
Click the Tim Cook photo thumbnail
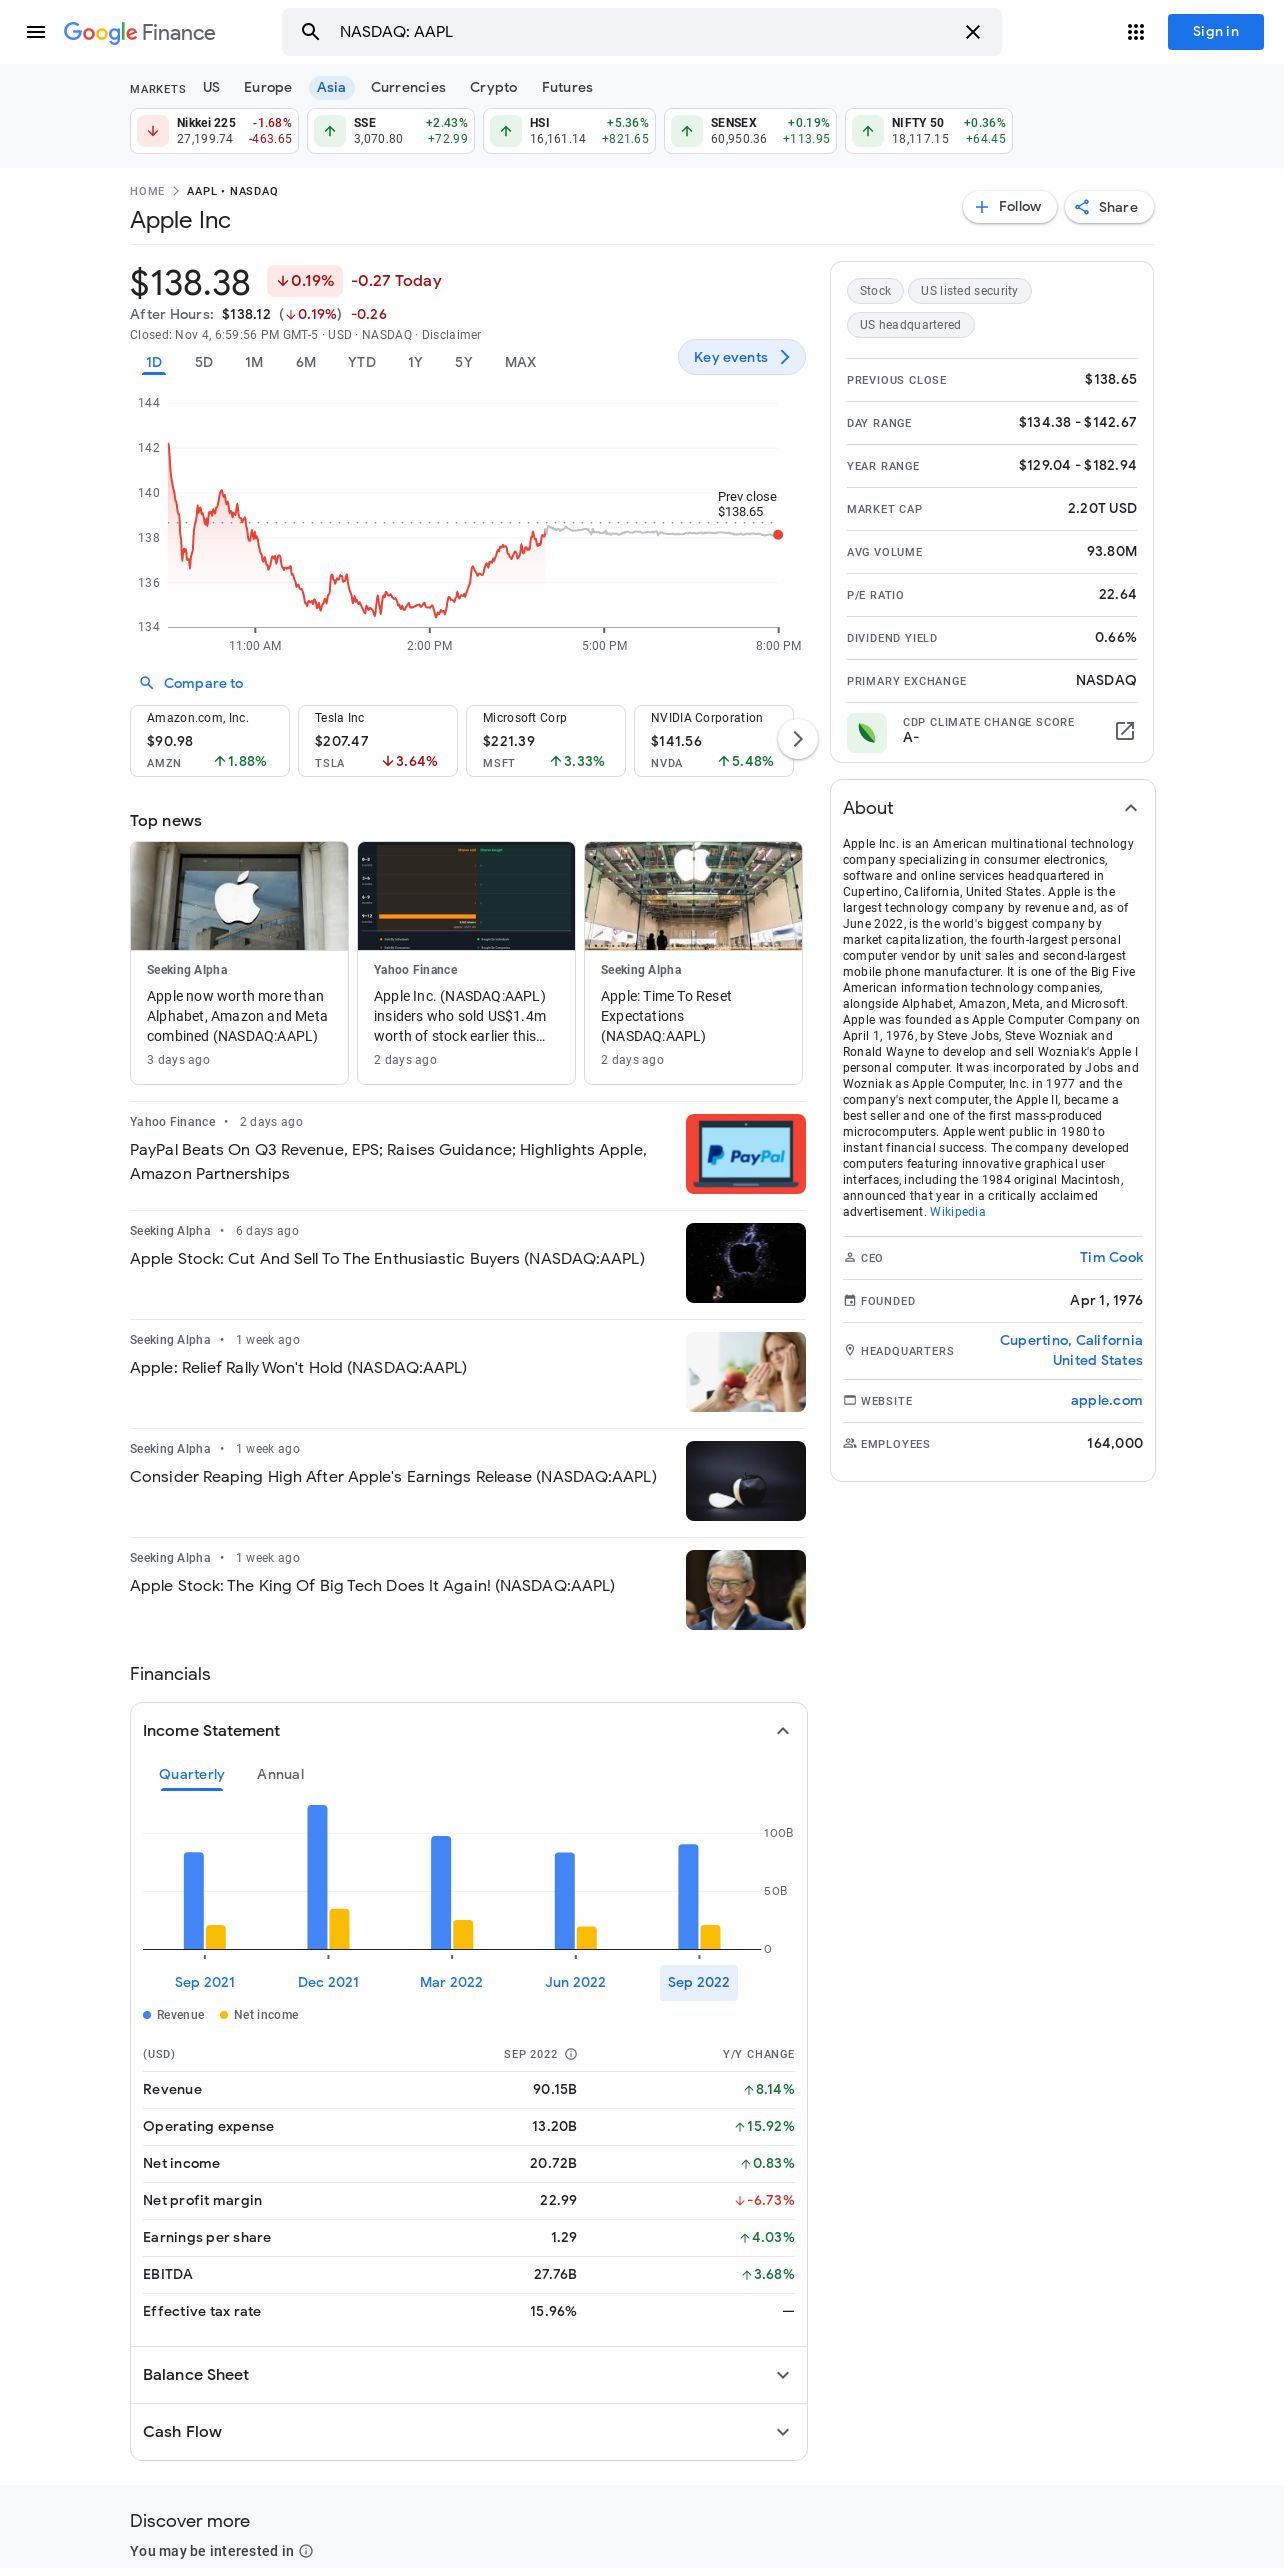click(746, 1590)
